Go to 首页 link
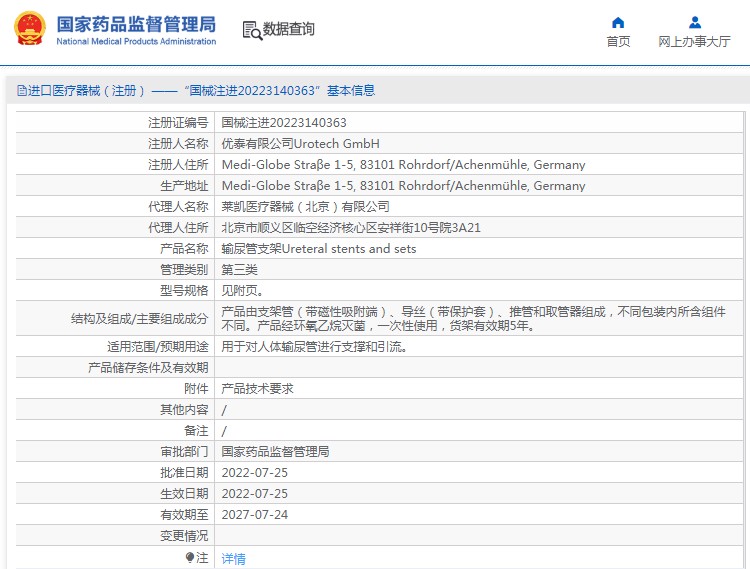 (618, 42)
